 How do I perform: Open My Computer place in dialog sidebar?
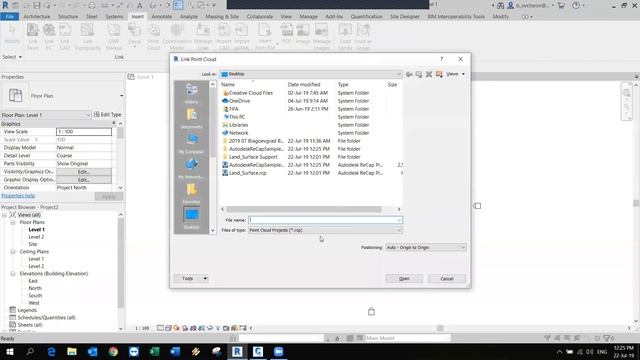tap(191, 143)
